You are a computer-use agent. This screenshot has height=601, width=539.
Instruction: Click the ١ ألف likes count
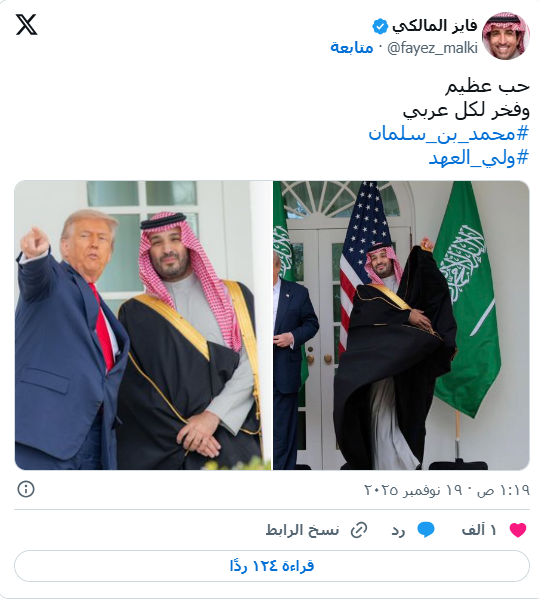pyautogui.click(x=479, y=530)
